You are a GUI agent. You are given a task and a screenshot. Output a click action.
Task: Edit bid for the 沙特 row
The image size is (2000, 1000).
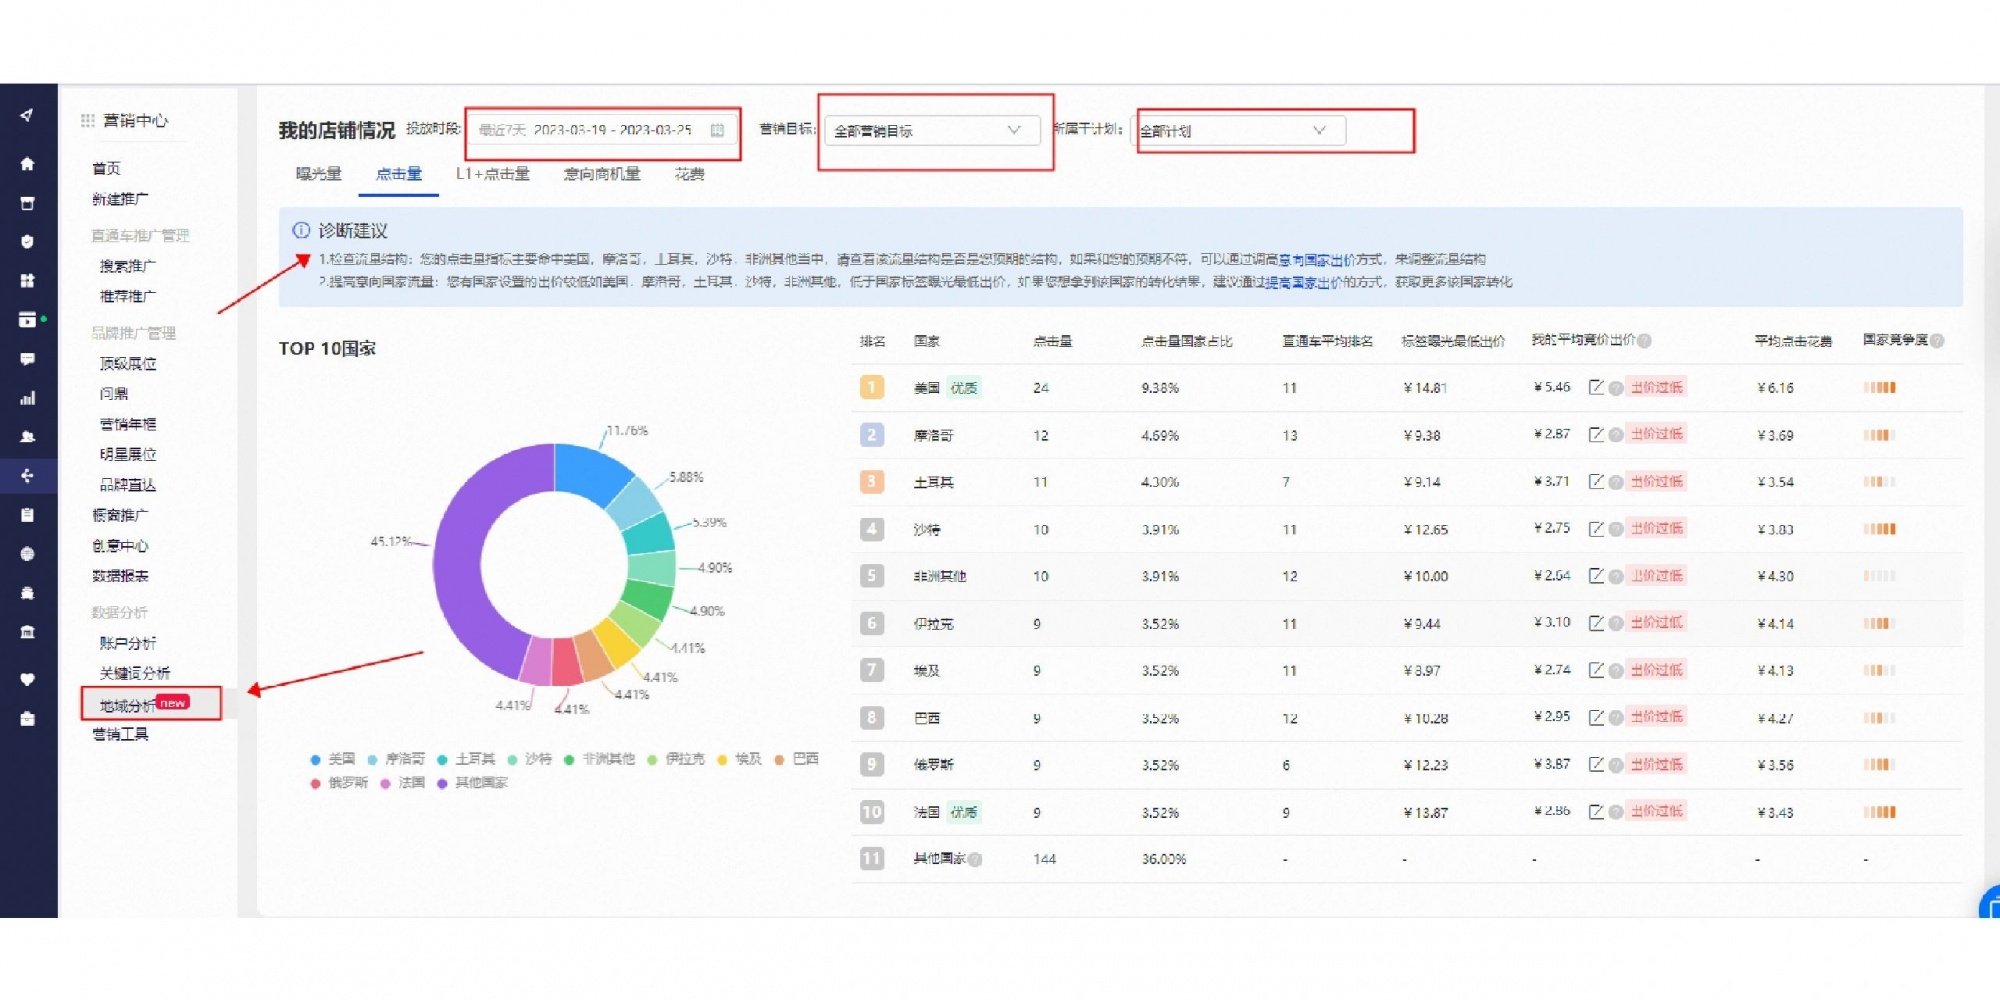[x=1596, y=528]
